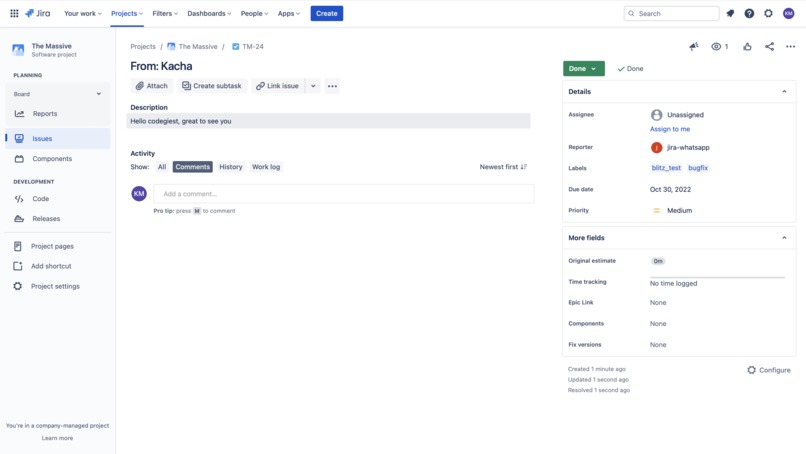Show All activity
806x454 pixels.
pos(162,167)
